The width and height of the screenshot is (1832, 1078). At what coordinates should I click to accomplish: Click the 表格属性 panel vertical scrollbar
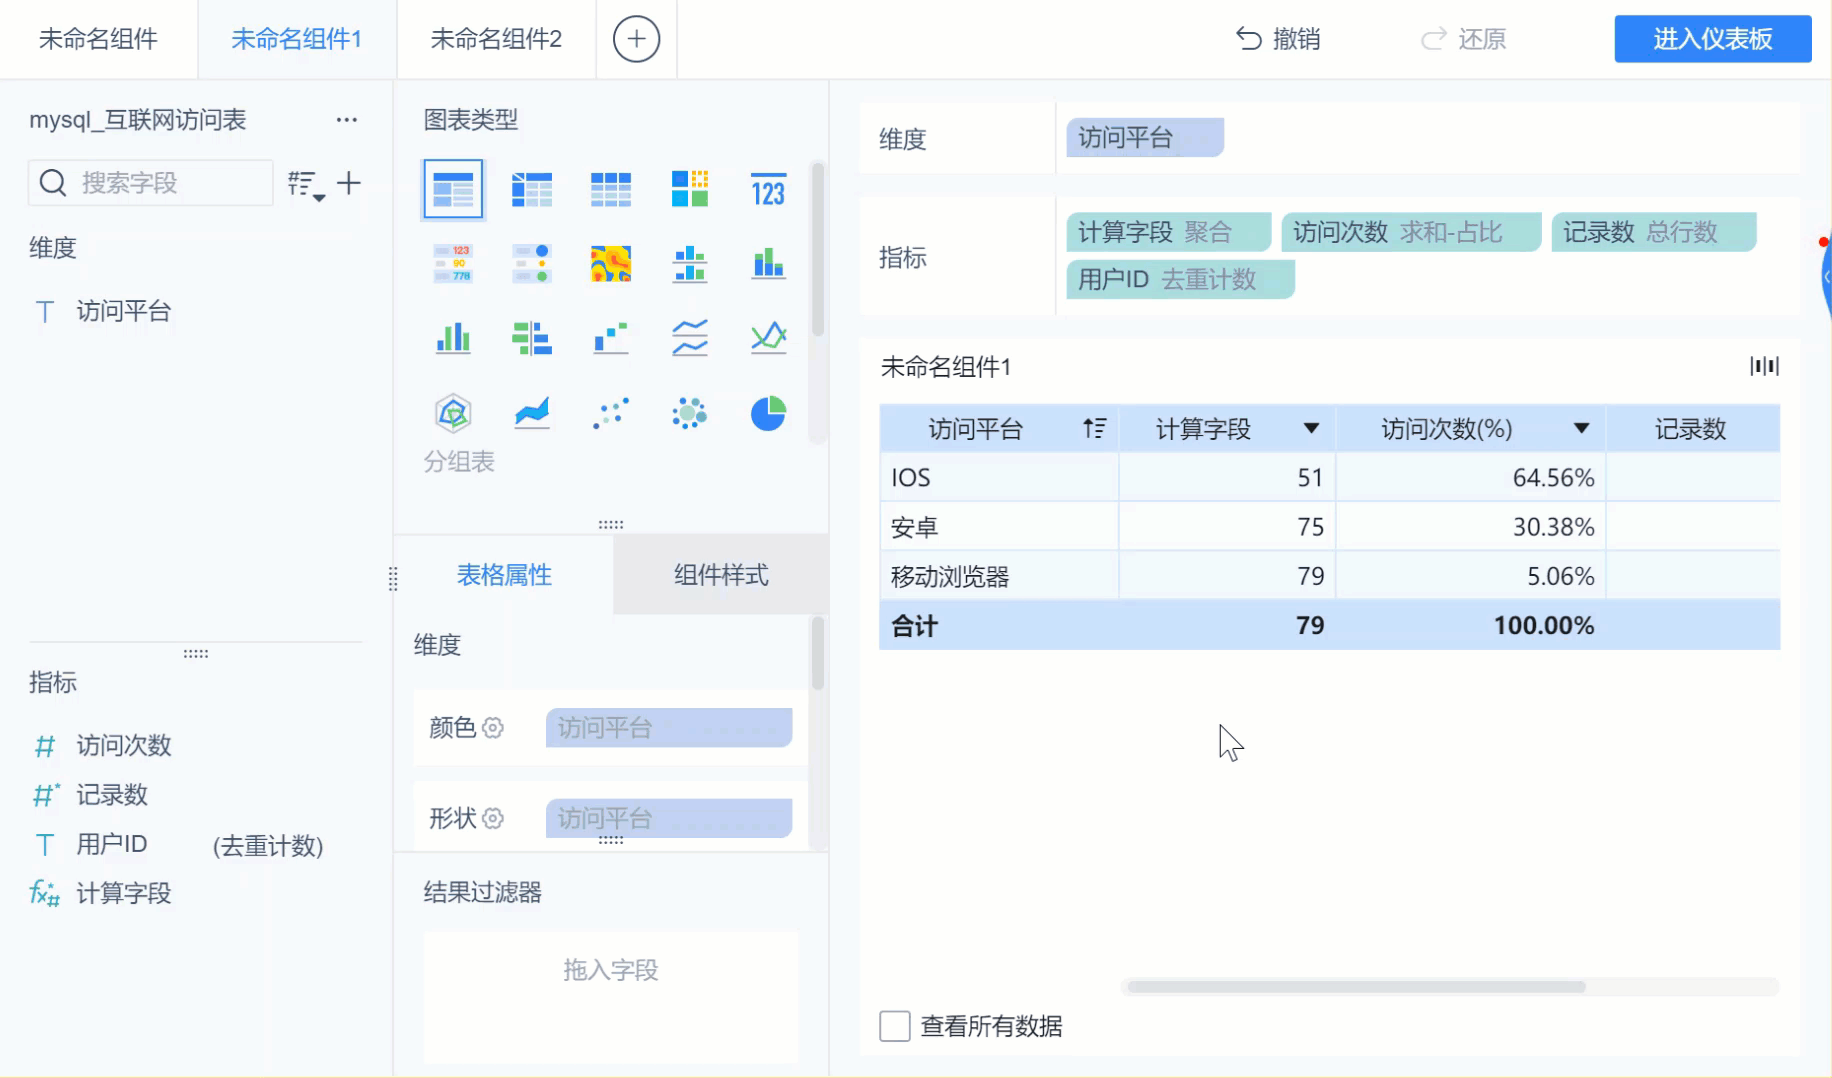pyautogui.click(x=818, y=653)
